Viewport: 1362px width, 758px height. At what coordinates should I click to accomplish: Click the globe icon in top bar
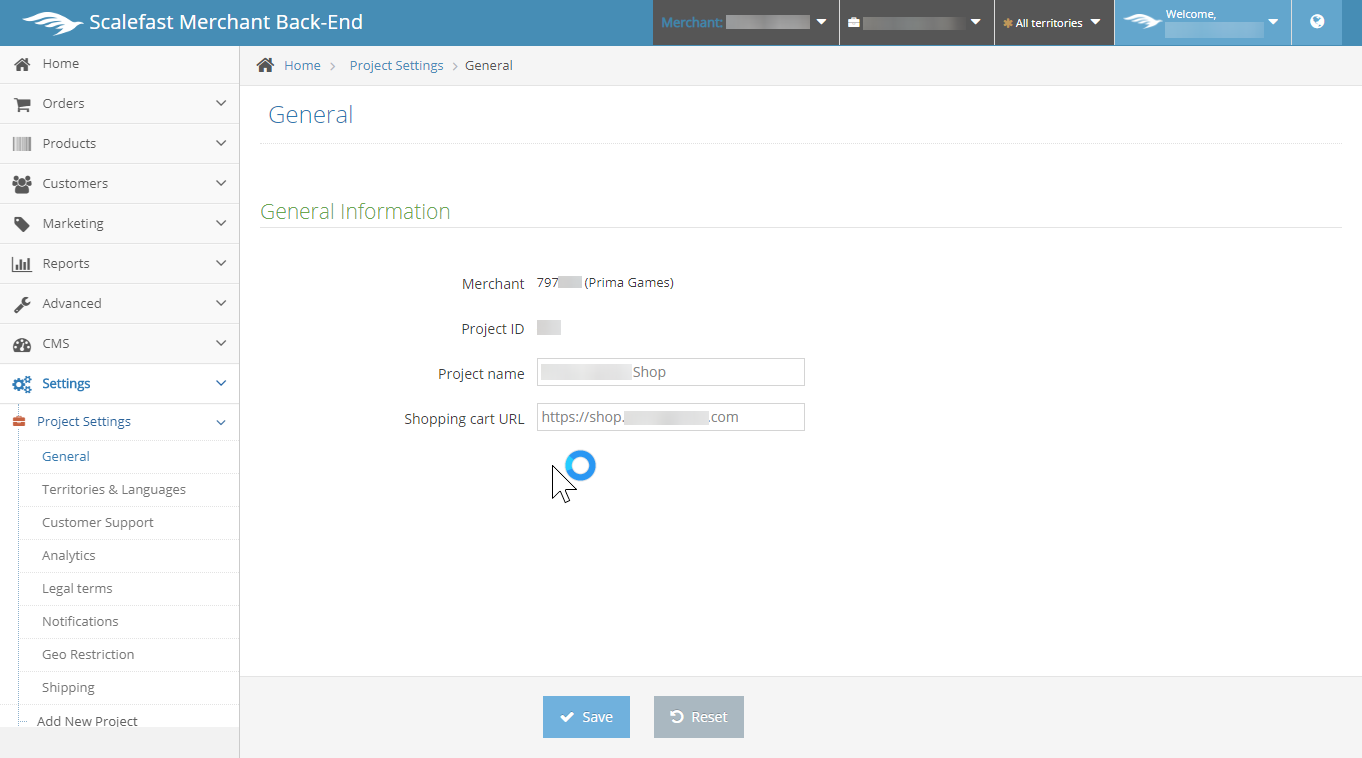coord(1317,22)
